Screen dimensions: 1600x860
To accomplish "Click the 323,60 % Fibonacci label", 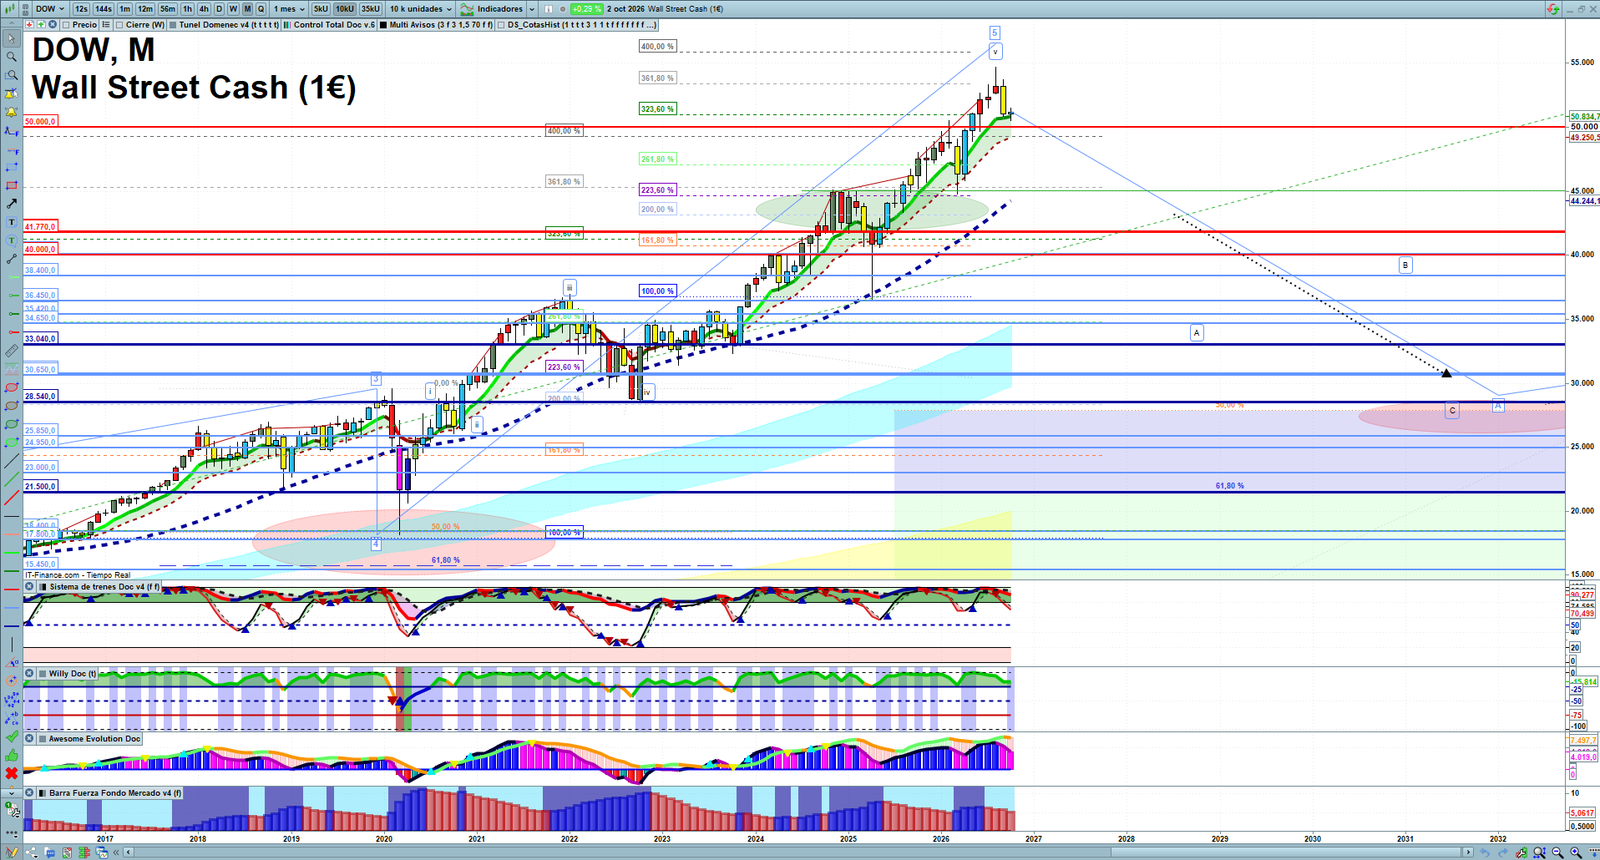I will pos(657,109).
